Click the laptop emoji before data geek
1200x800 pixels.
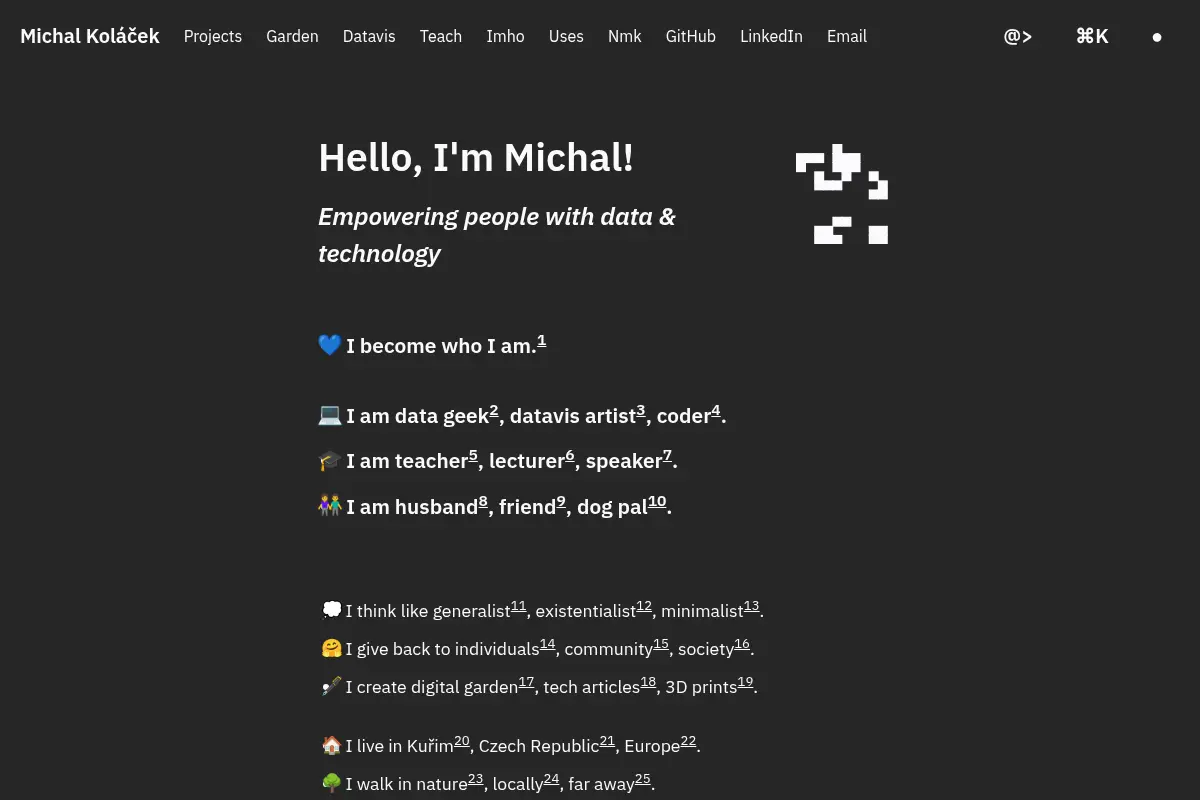pyautogui.click(x=330, y=415)
